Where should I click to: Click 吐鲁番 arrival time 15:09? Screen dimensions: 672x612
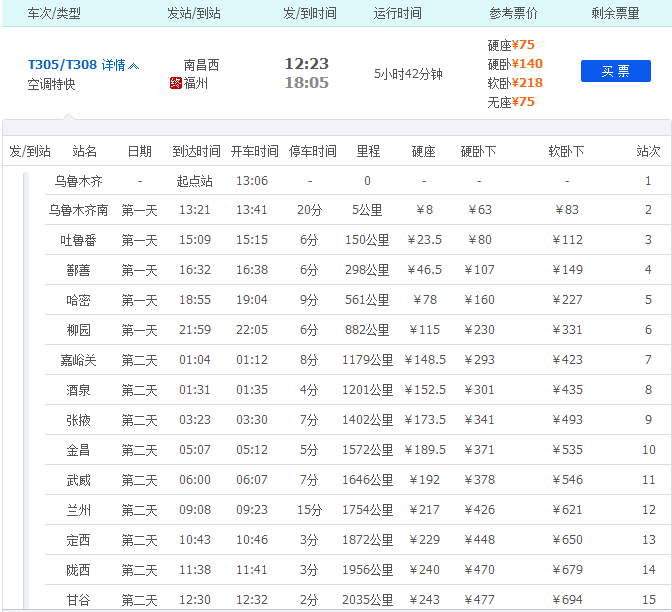pos(195,240)
